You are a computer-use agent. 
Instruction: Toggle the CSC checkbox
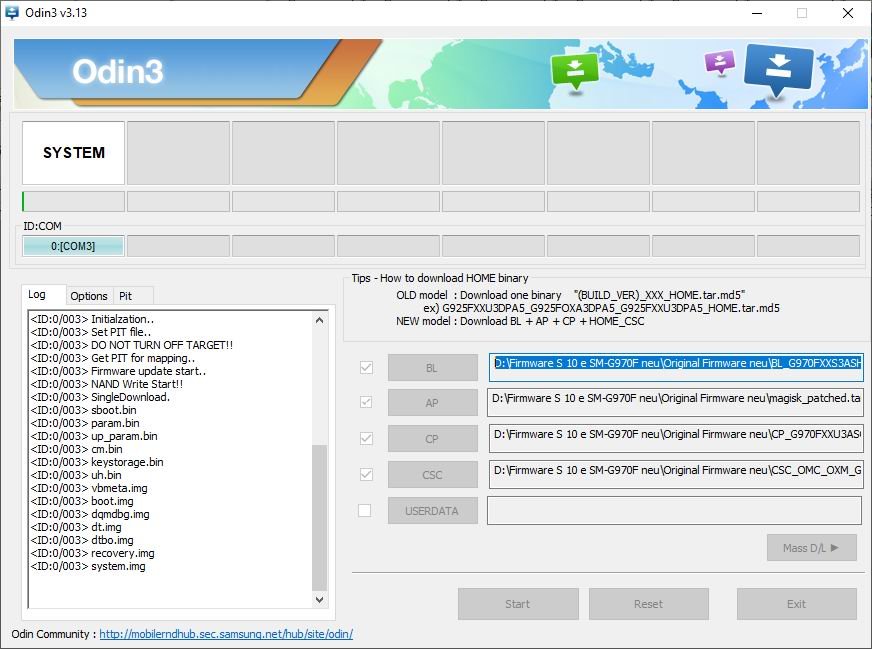[x=366, y=474]
